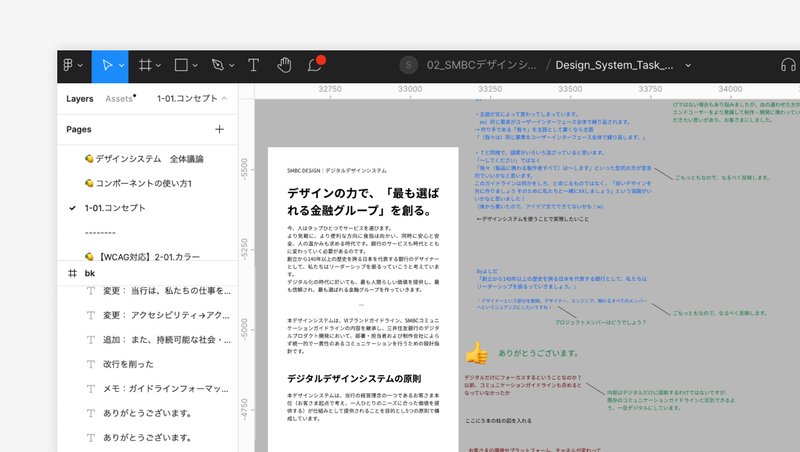Open page 【WCAG対応】2-01.カラー
800x452 pixels.
pyautogui.click(x=142, y=257)
